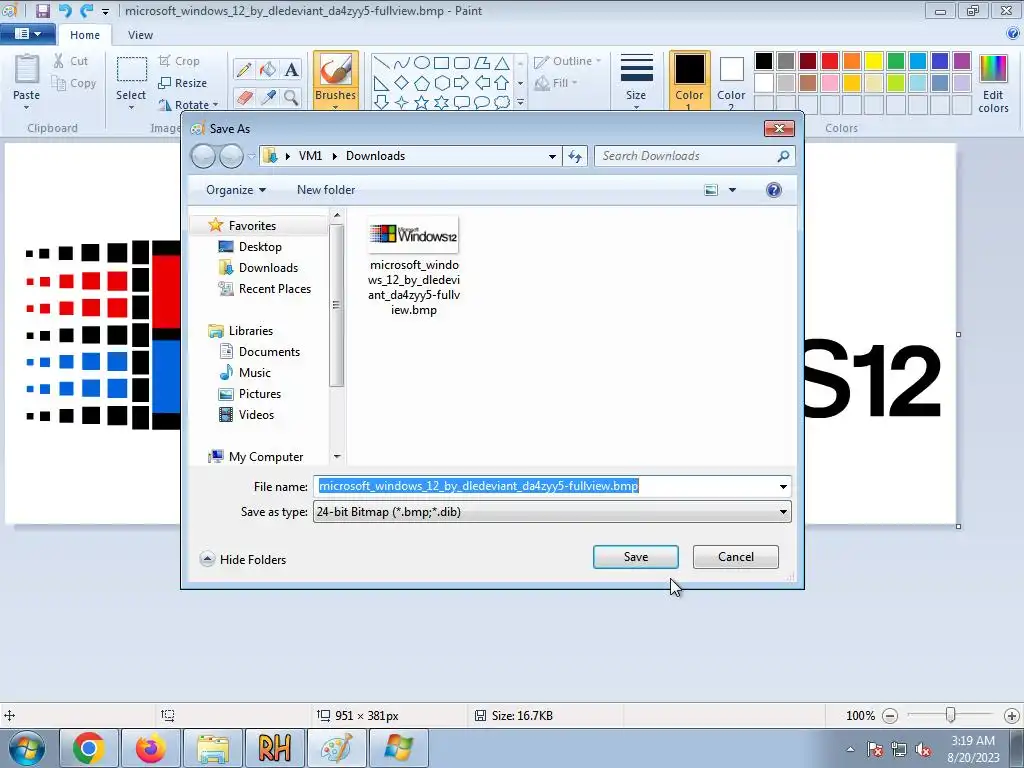Click the Windows Start orb
This screenshot has height=768, width=1024.
click(x=27, y=748)
